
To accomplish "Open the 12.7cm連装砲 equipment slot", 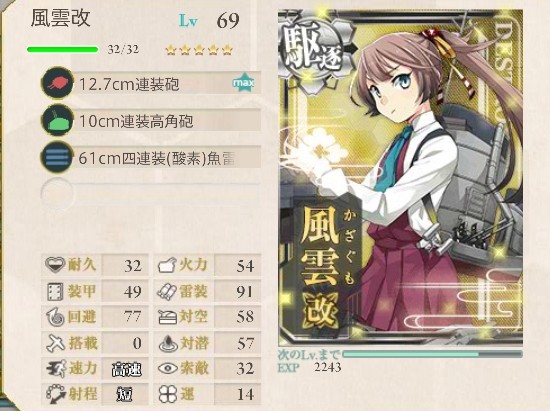I will (169, 84).
